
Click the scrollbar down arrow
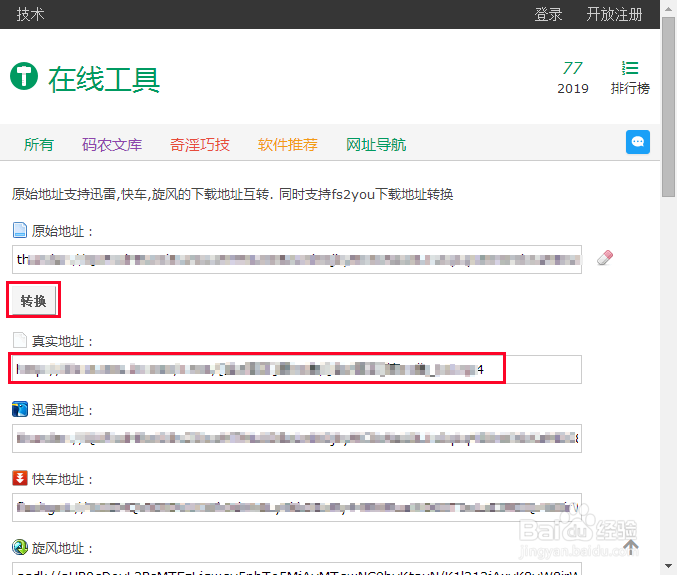coord(668,566)
